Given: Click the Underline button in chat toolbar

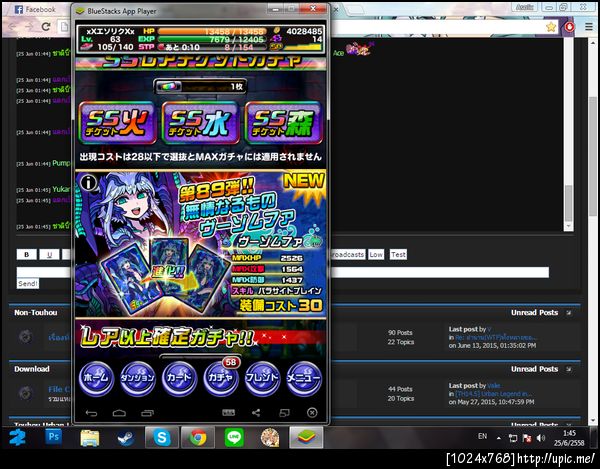Looking at the screenshot, I should [x=49, y=254].
